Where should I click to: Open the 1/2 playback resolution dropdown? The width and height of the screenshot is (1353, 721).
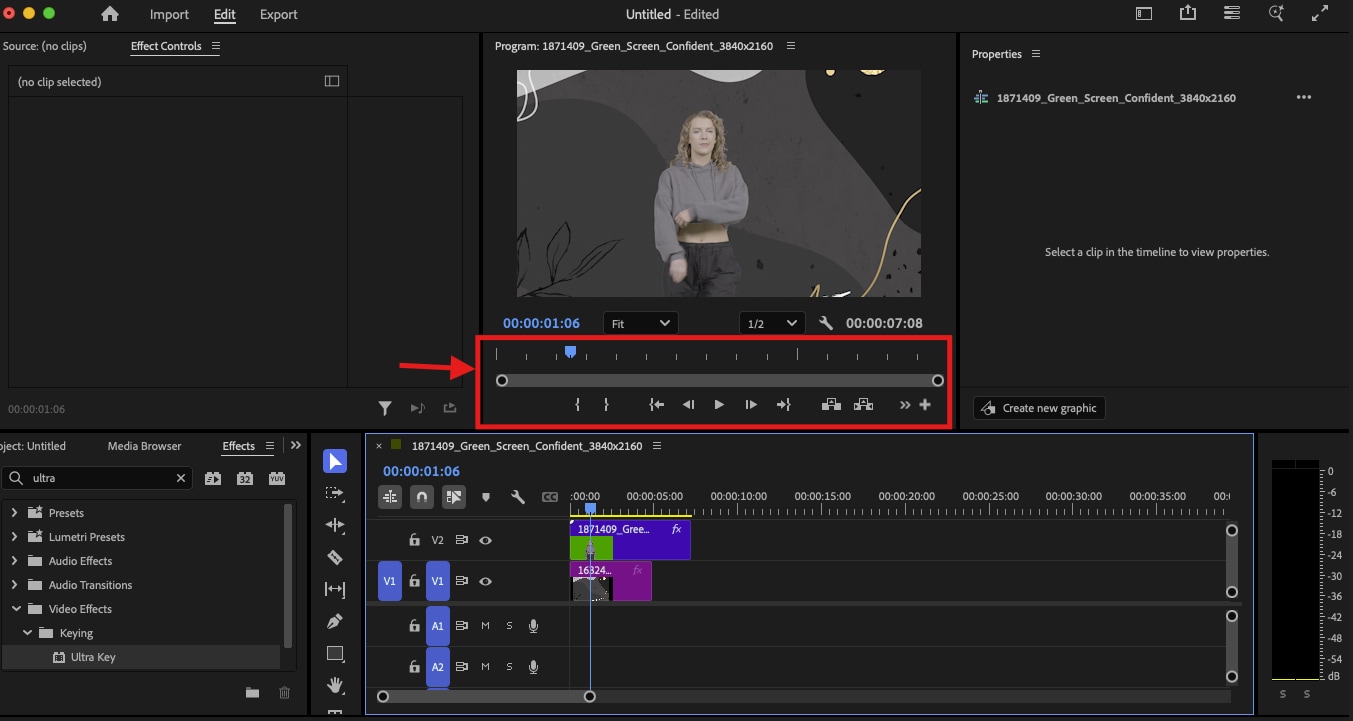click(772, 324)
